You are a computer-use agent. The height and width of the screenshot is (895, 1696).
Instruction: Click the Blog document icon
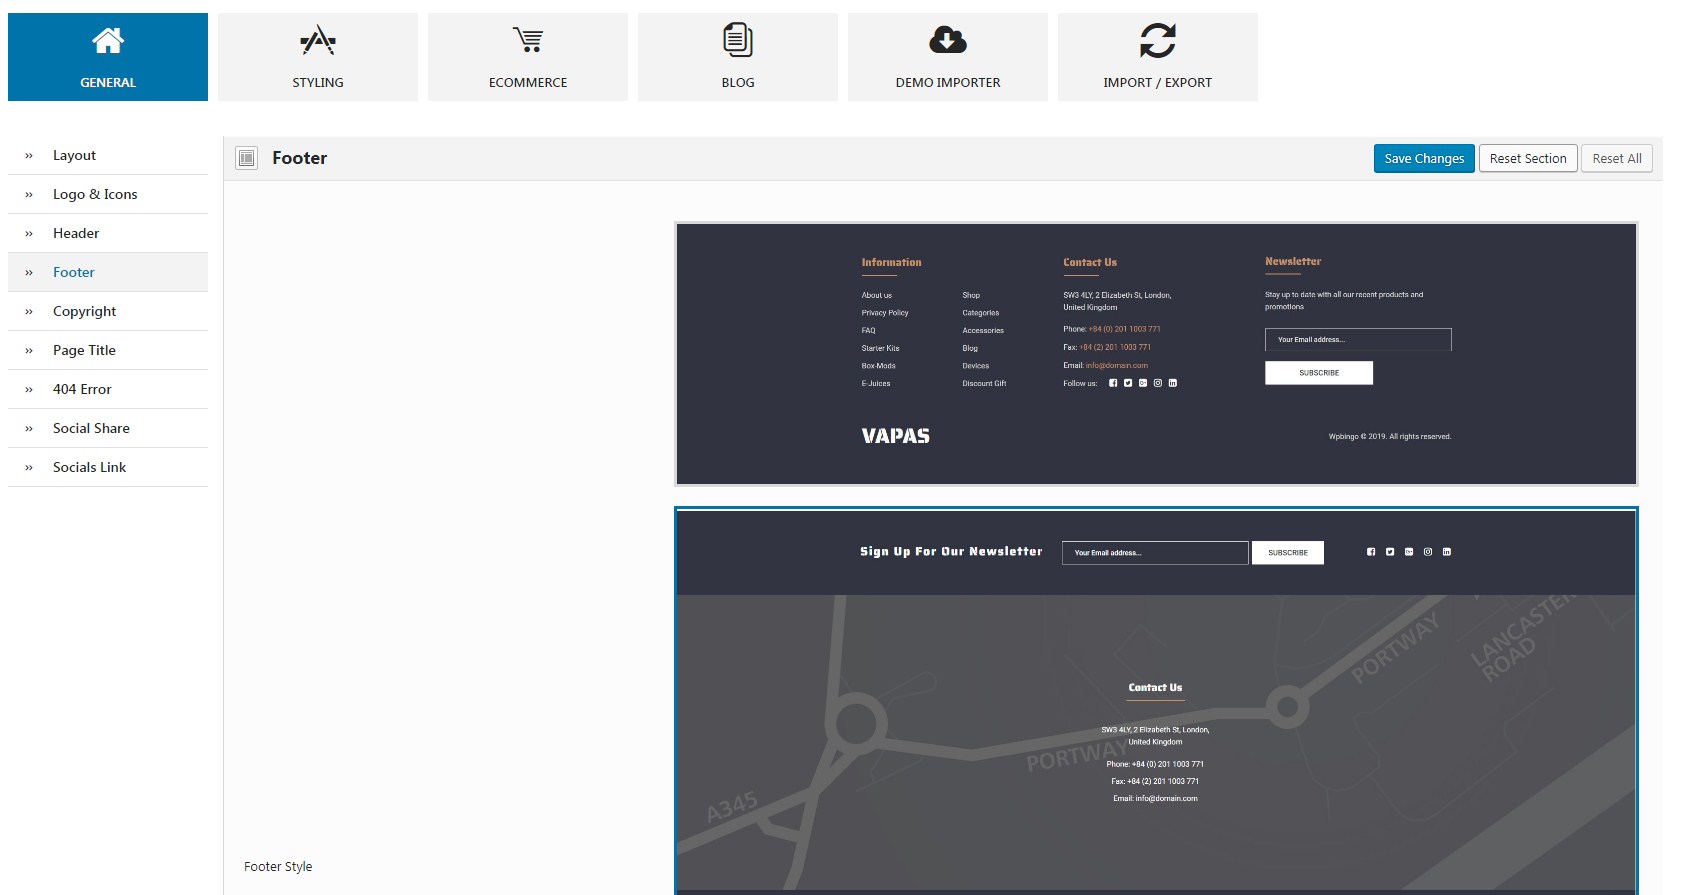pos(738,40)
